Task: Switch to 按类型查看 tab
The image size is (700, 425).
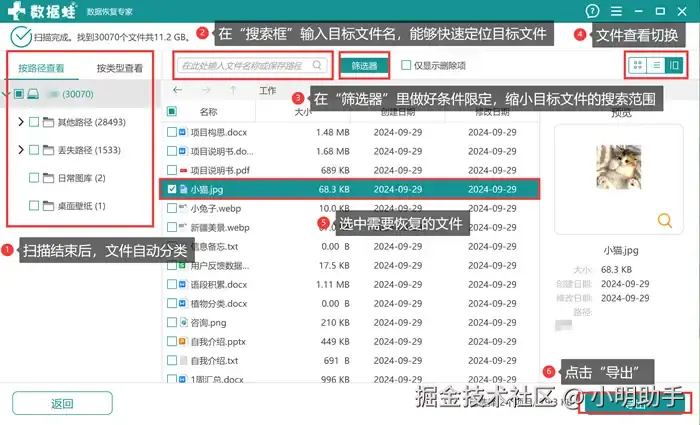Action: pyautogui.click(x=120, y=68)
